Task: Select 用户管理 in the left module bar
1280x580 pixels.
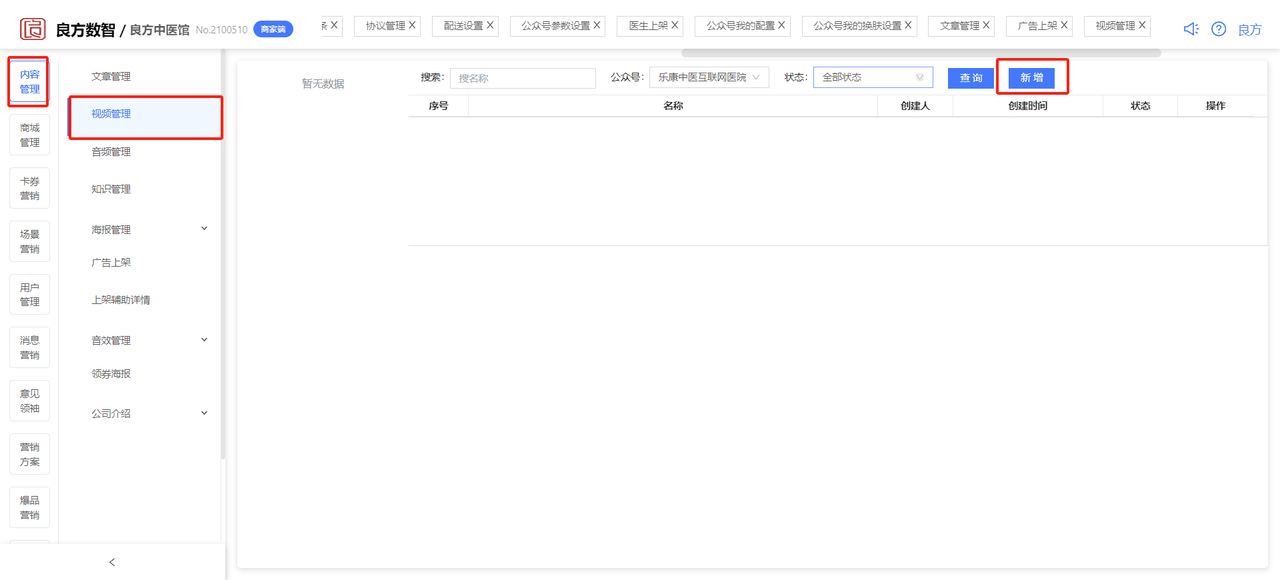Action: pyautogui.click(x=30, y=294)
